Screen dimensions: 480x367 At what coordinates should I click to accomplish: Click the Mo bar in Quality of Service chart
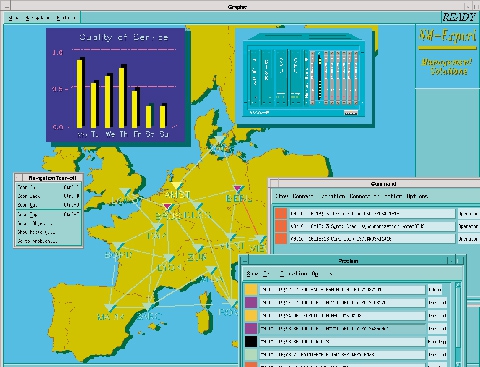(x=80, y=93)
